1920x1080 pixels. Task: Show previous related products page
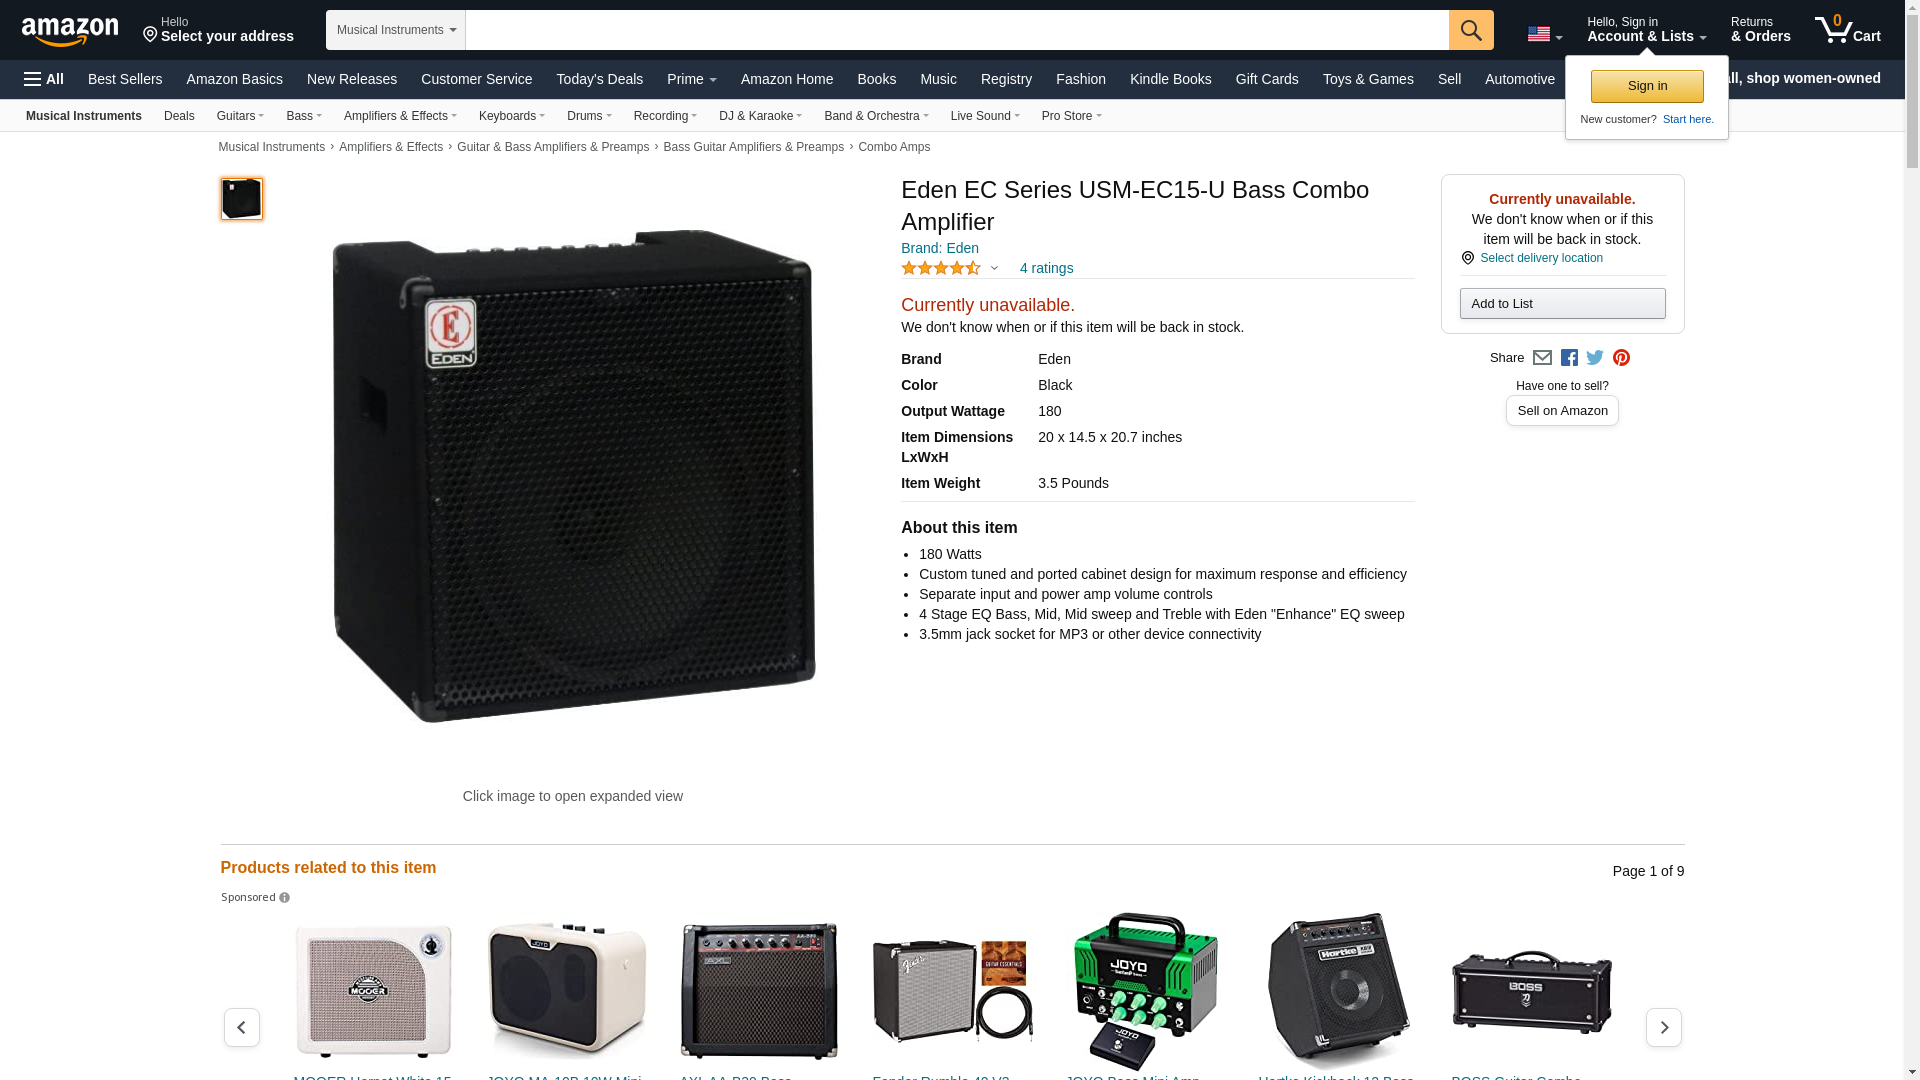click(x=242, y=1027)
